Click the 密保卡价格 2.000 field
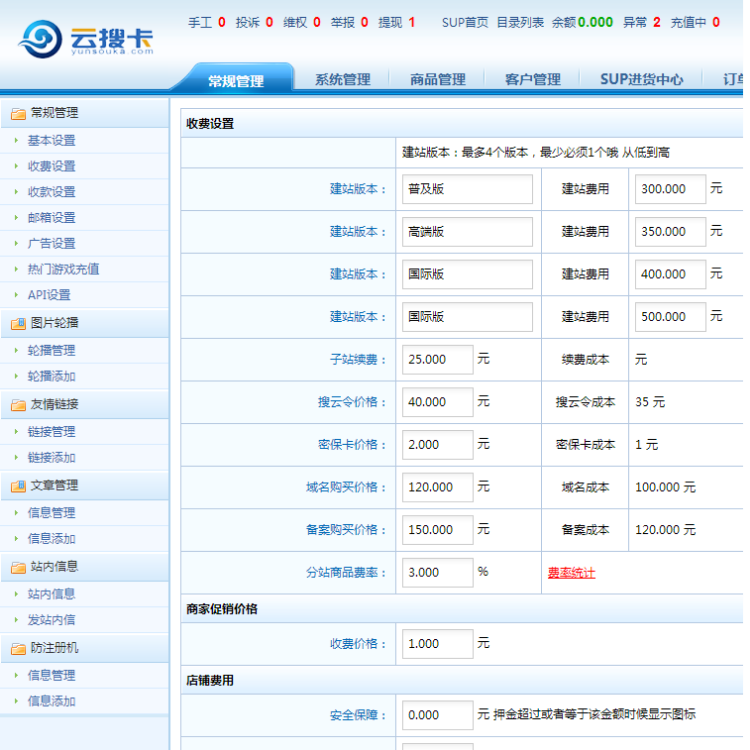This screenshot has width=750, height=750. point(438,444)
